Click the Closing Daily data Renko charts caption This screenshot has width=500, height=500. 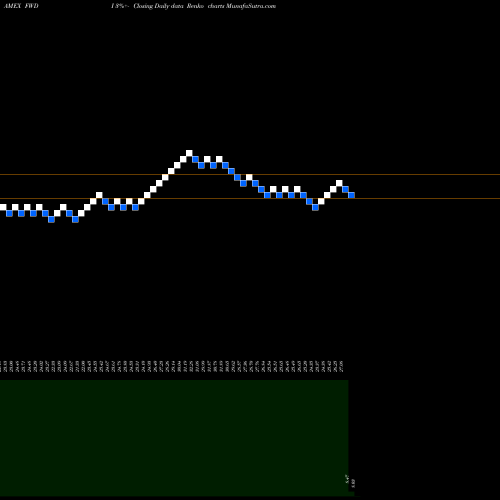pyautogui.click(x=179, y=6)
